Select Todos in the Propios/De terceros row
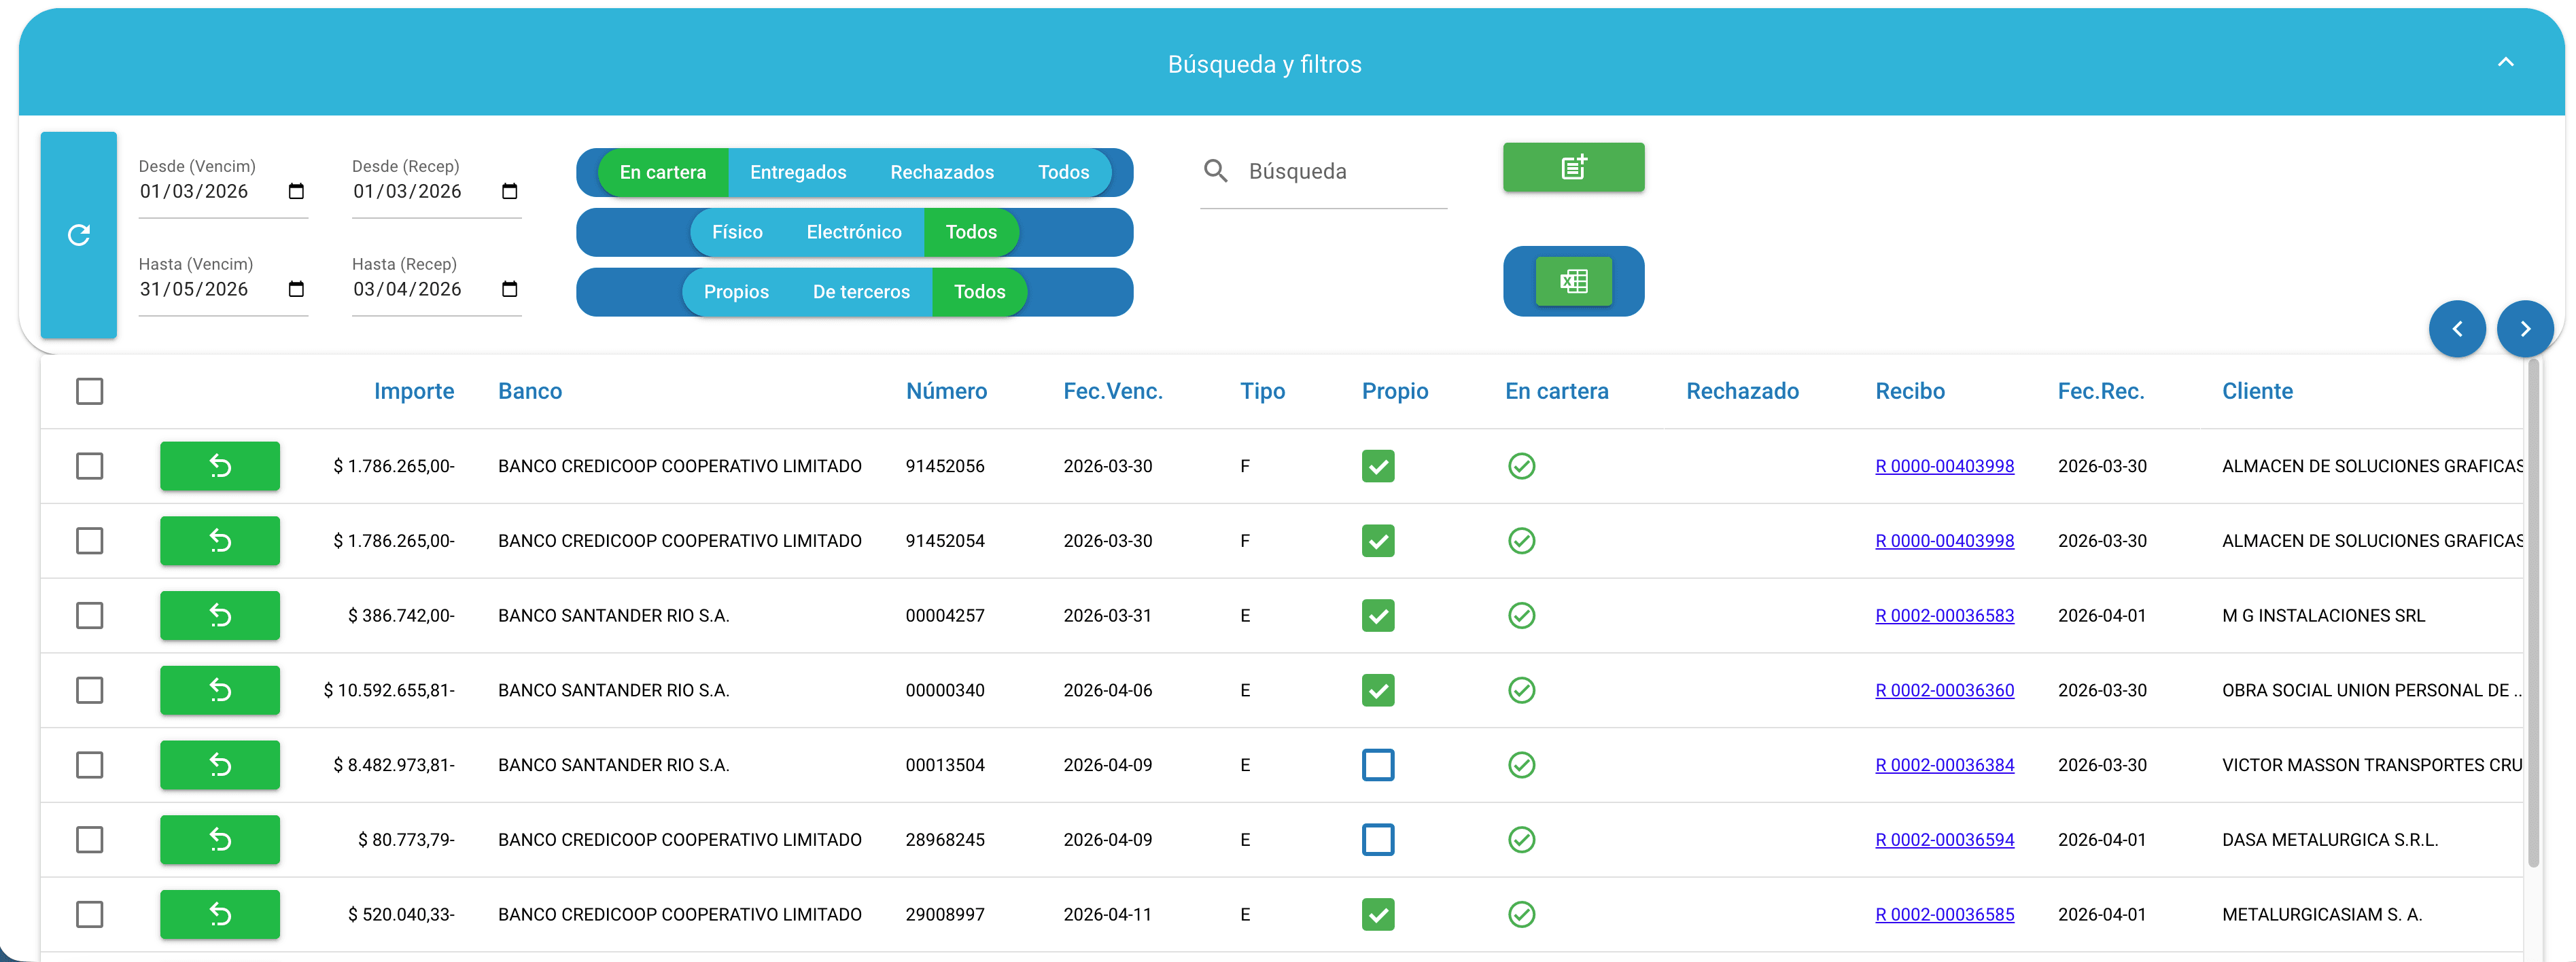Screen dimensions: 2576x962 [979, 292]
